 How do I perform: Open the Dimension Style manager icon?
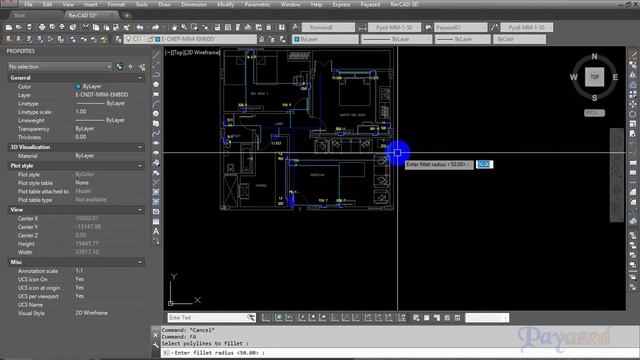[x=362, y=27]
